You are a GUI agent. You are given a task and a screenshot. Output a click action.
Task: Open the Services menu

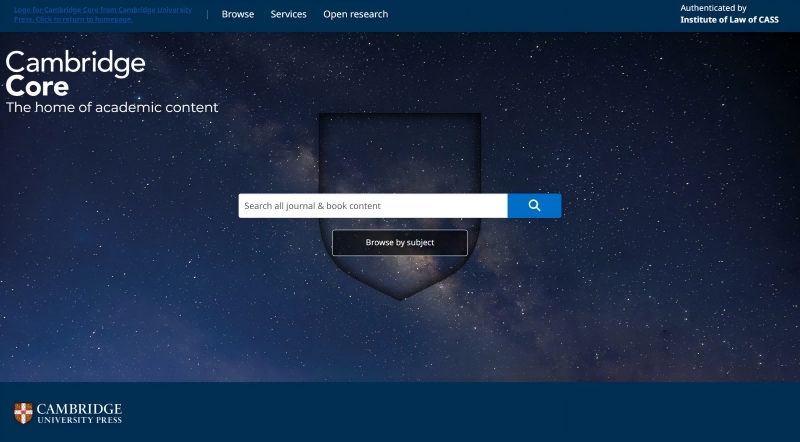288,14
